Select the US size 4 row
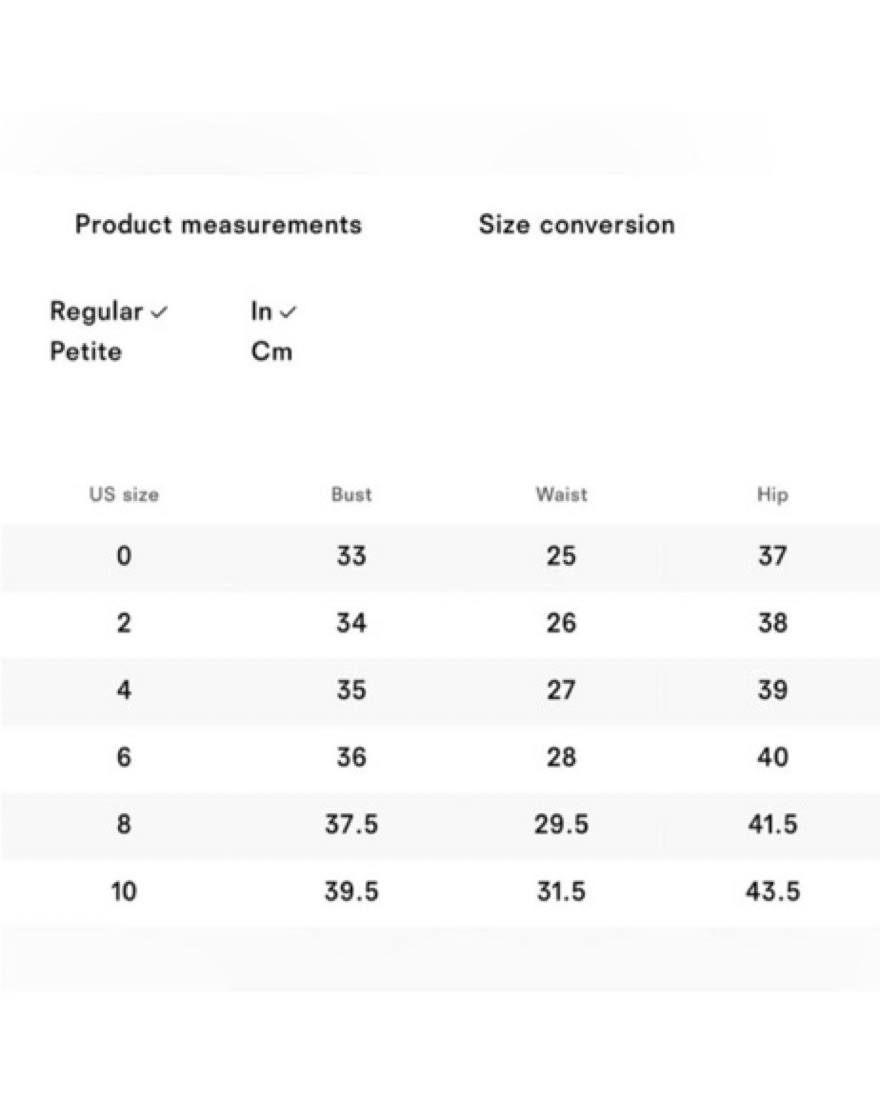 coord(440,690)
